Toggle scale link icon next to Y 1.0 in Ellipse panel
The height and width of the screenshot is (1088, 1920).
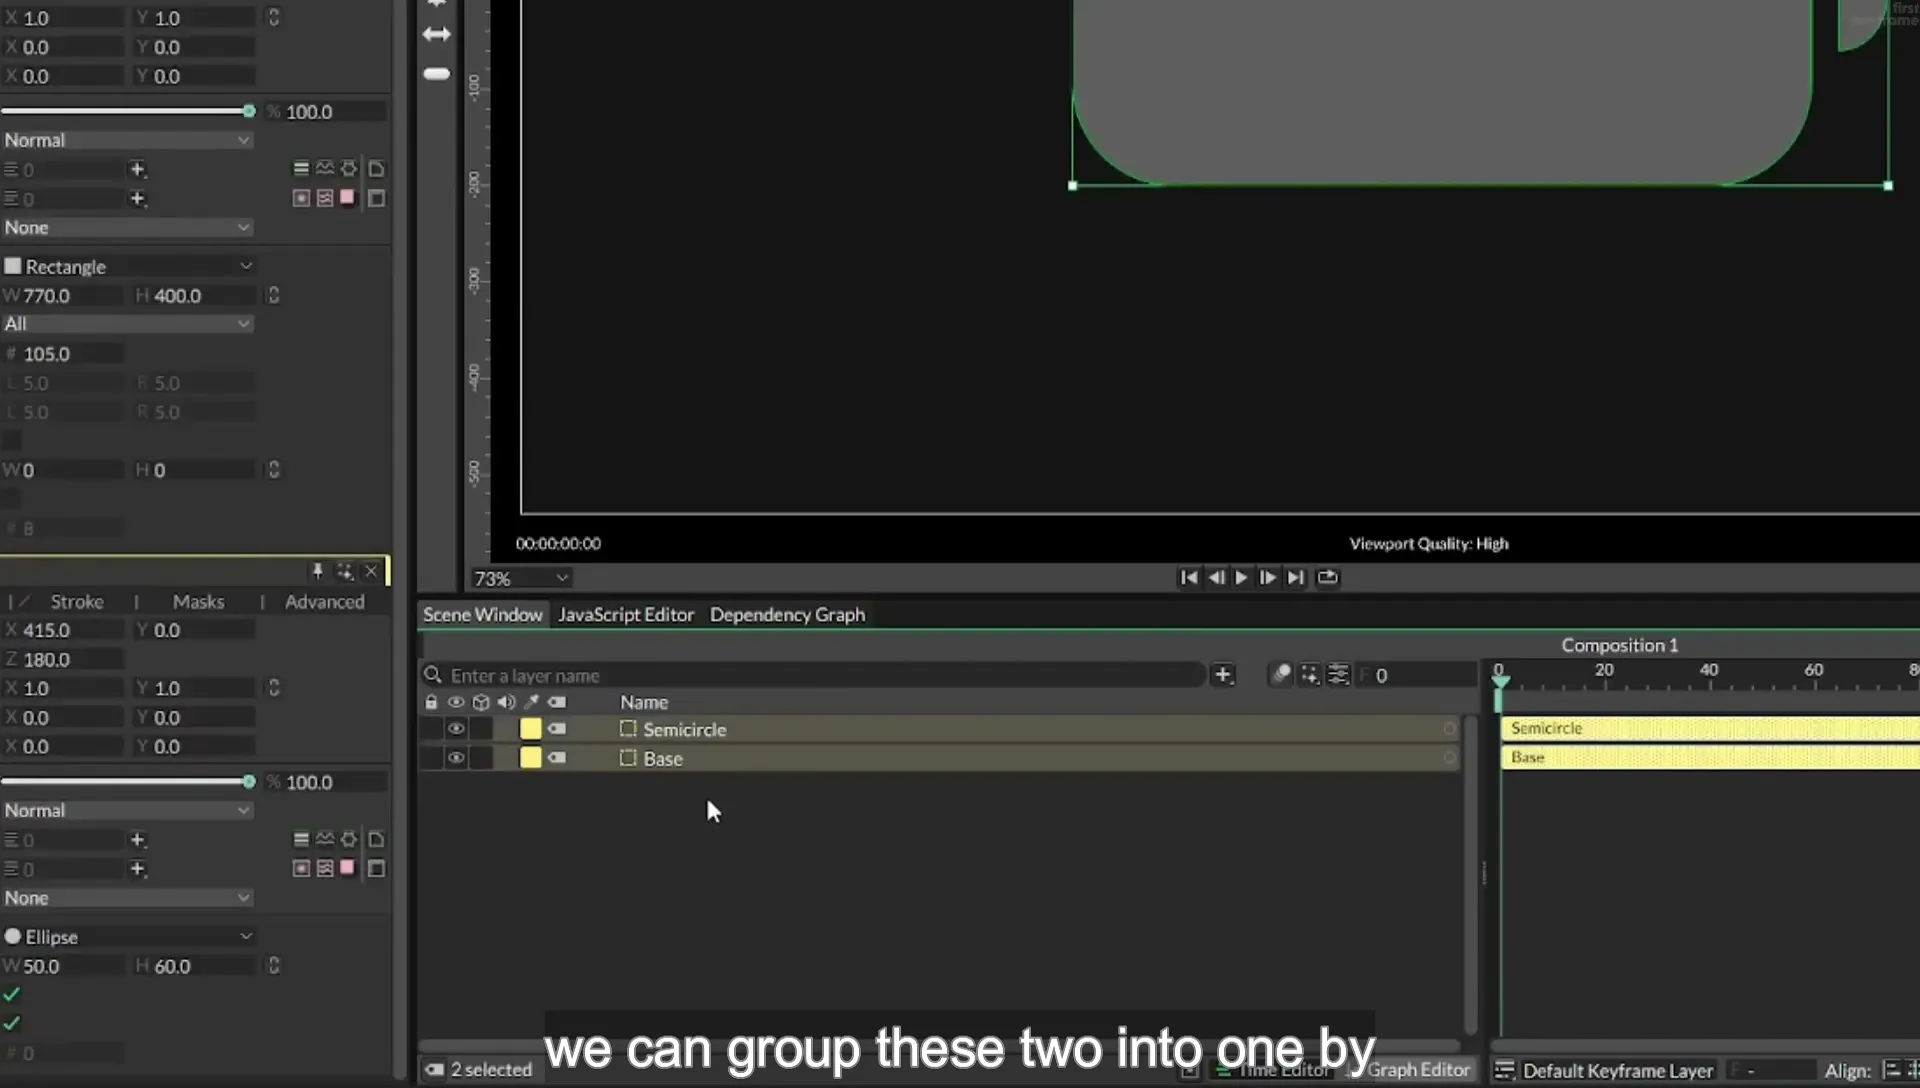[x=273, y=688]
